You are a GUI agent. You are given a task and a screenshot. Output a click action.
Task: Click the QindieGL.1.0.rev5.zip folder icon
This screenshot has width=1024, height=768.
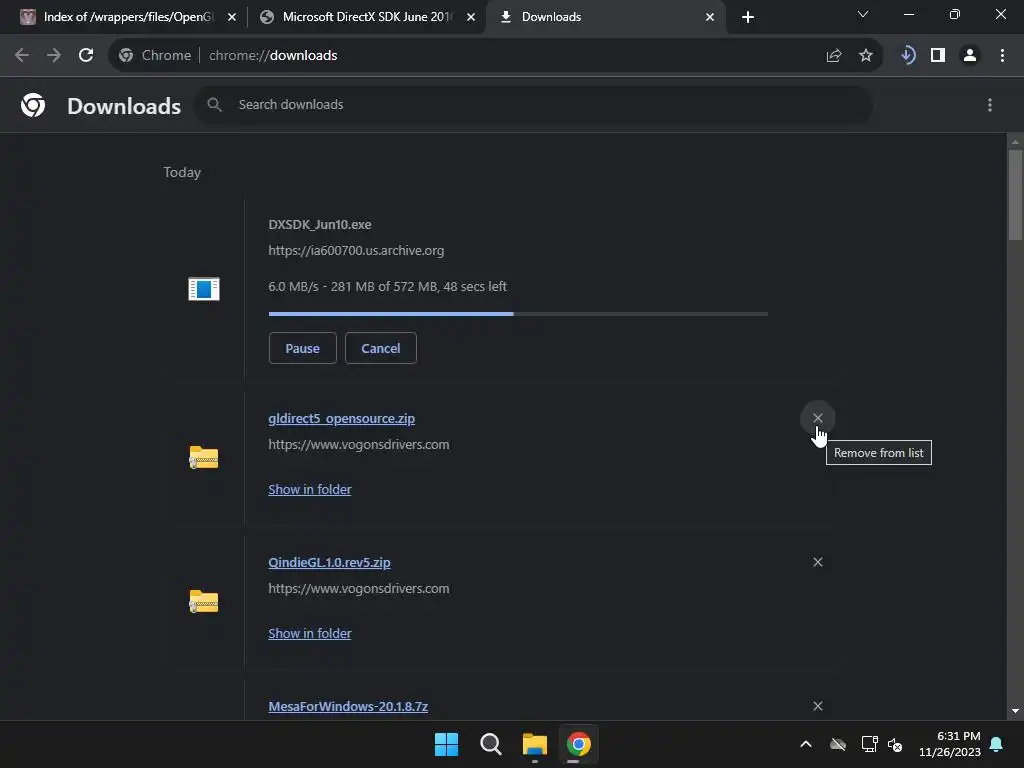click(x=204, y=601)
